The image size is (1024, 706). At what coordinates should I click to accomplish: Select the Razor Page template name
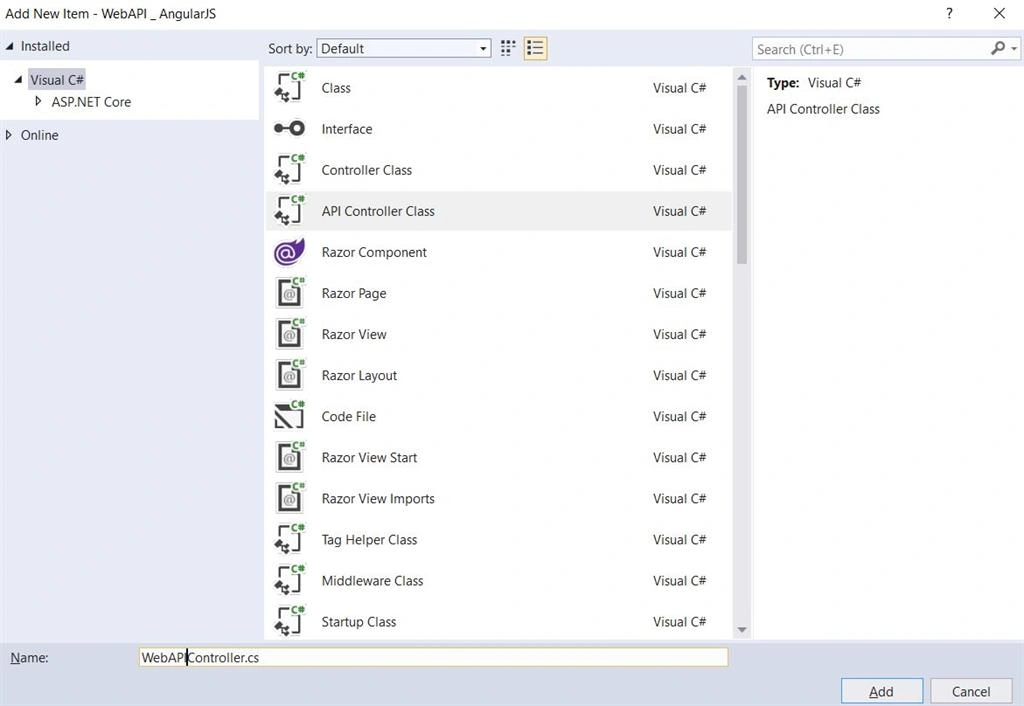click(x=353, y=294)
